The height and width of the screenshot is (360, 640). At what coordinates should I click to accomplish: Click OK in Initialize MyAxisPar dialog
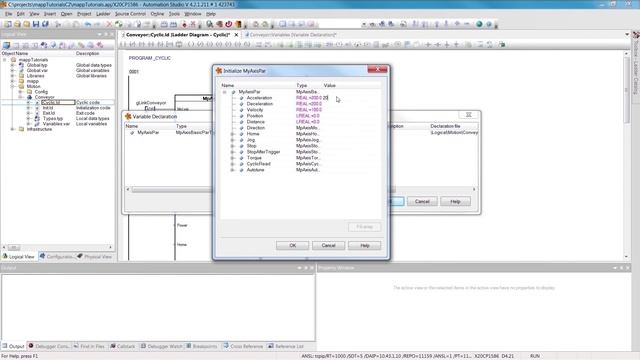[293, 245]
